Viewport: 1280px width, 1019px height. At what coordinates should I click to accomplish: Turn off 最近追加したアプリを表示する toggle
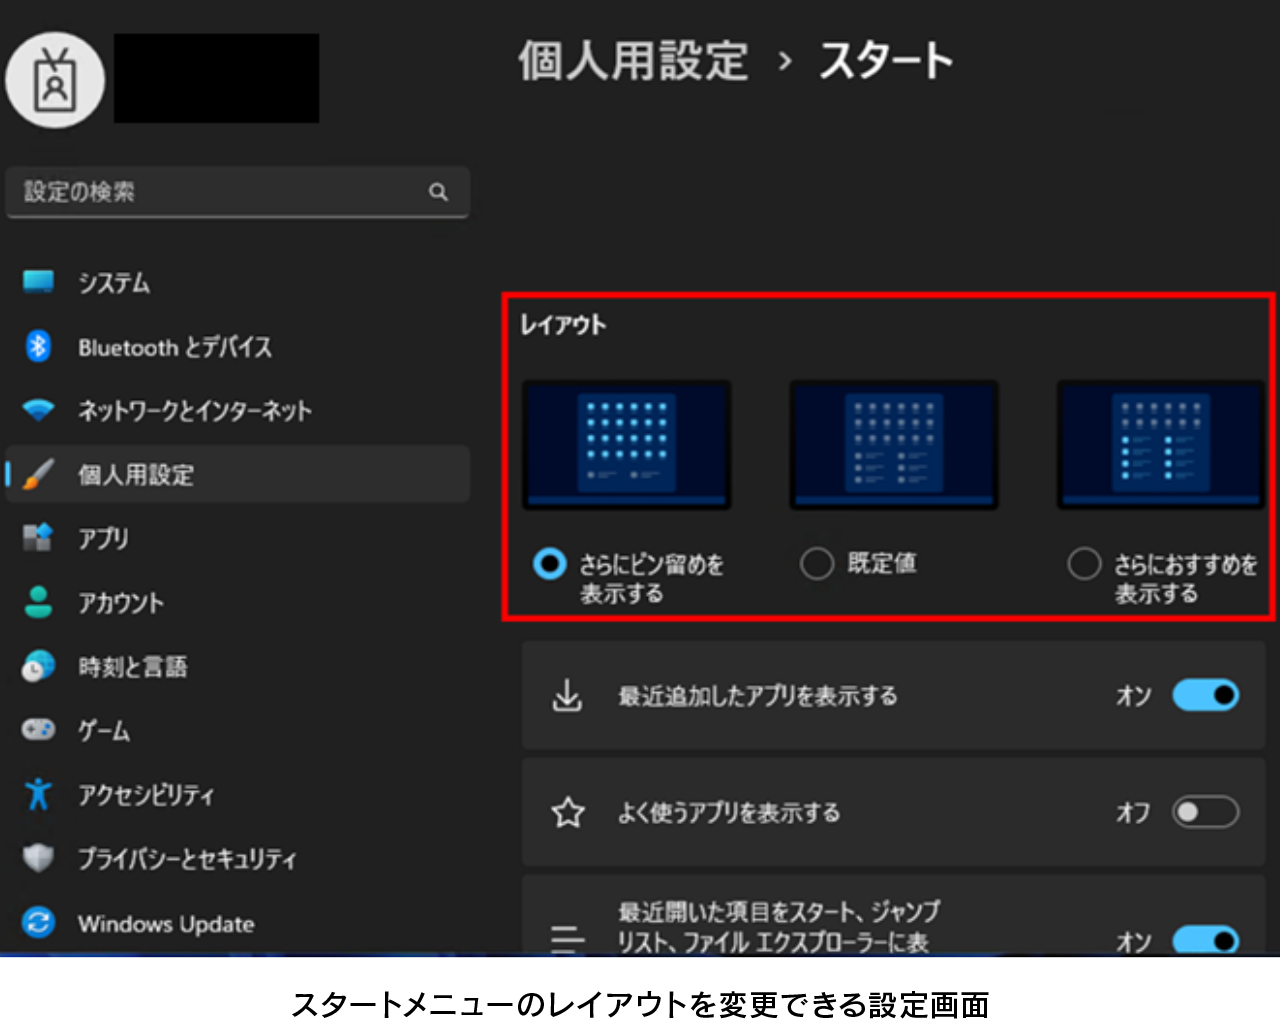click(1205, 695)
